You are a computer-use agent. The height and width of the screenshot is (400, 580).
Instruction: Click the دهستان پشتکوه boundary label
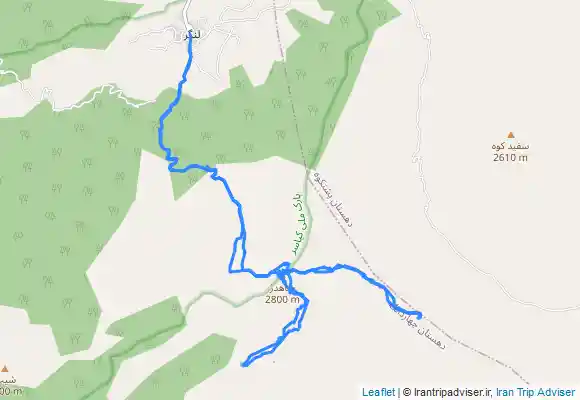coord(333,199)
